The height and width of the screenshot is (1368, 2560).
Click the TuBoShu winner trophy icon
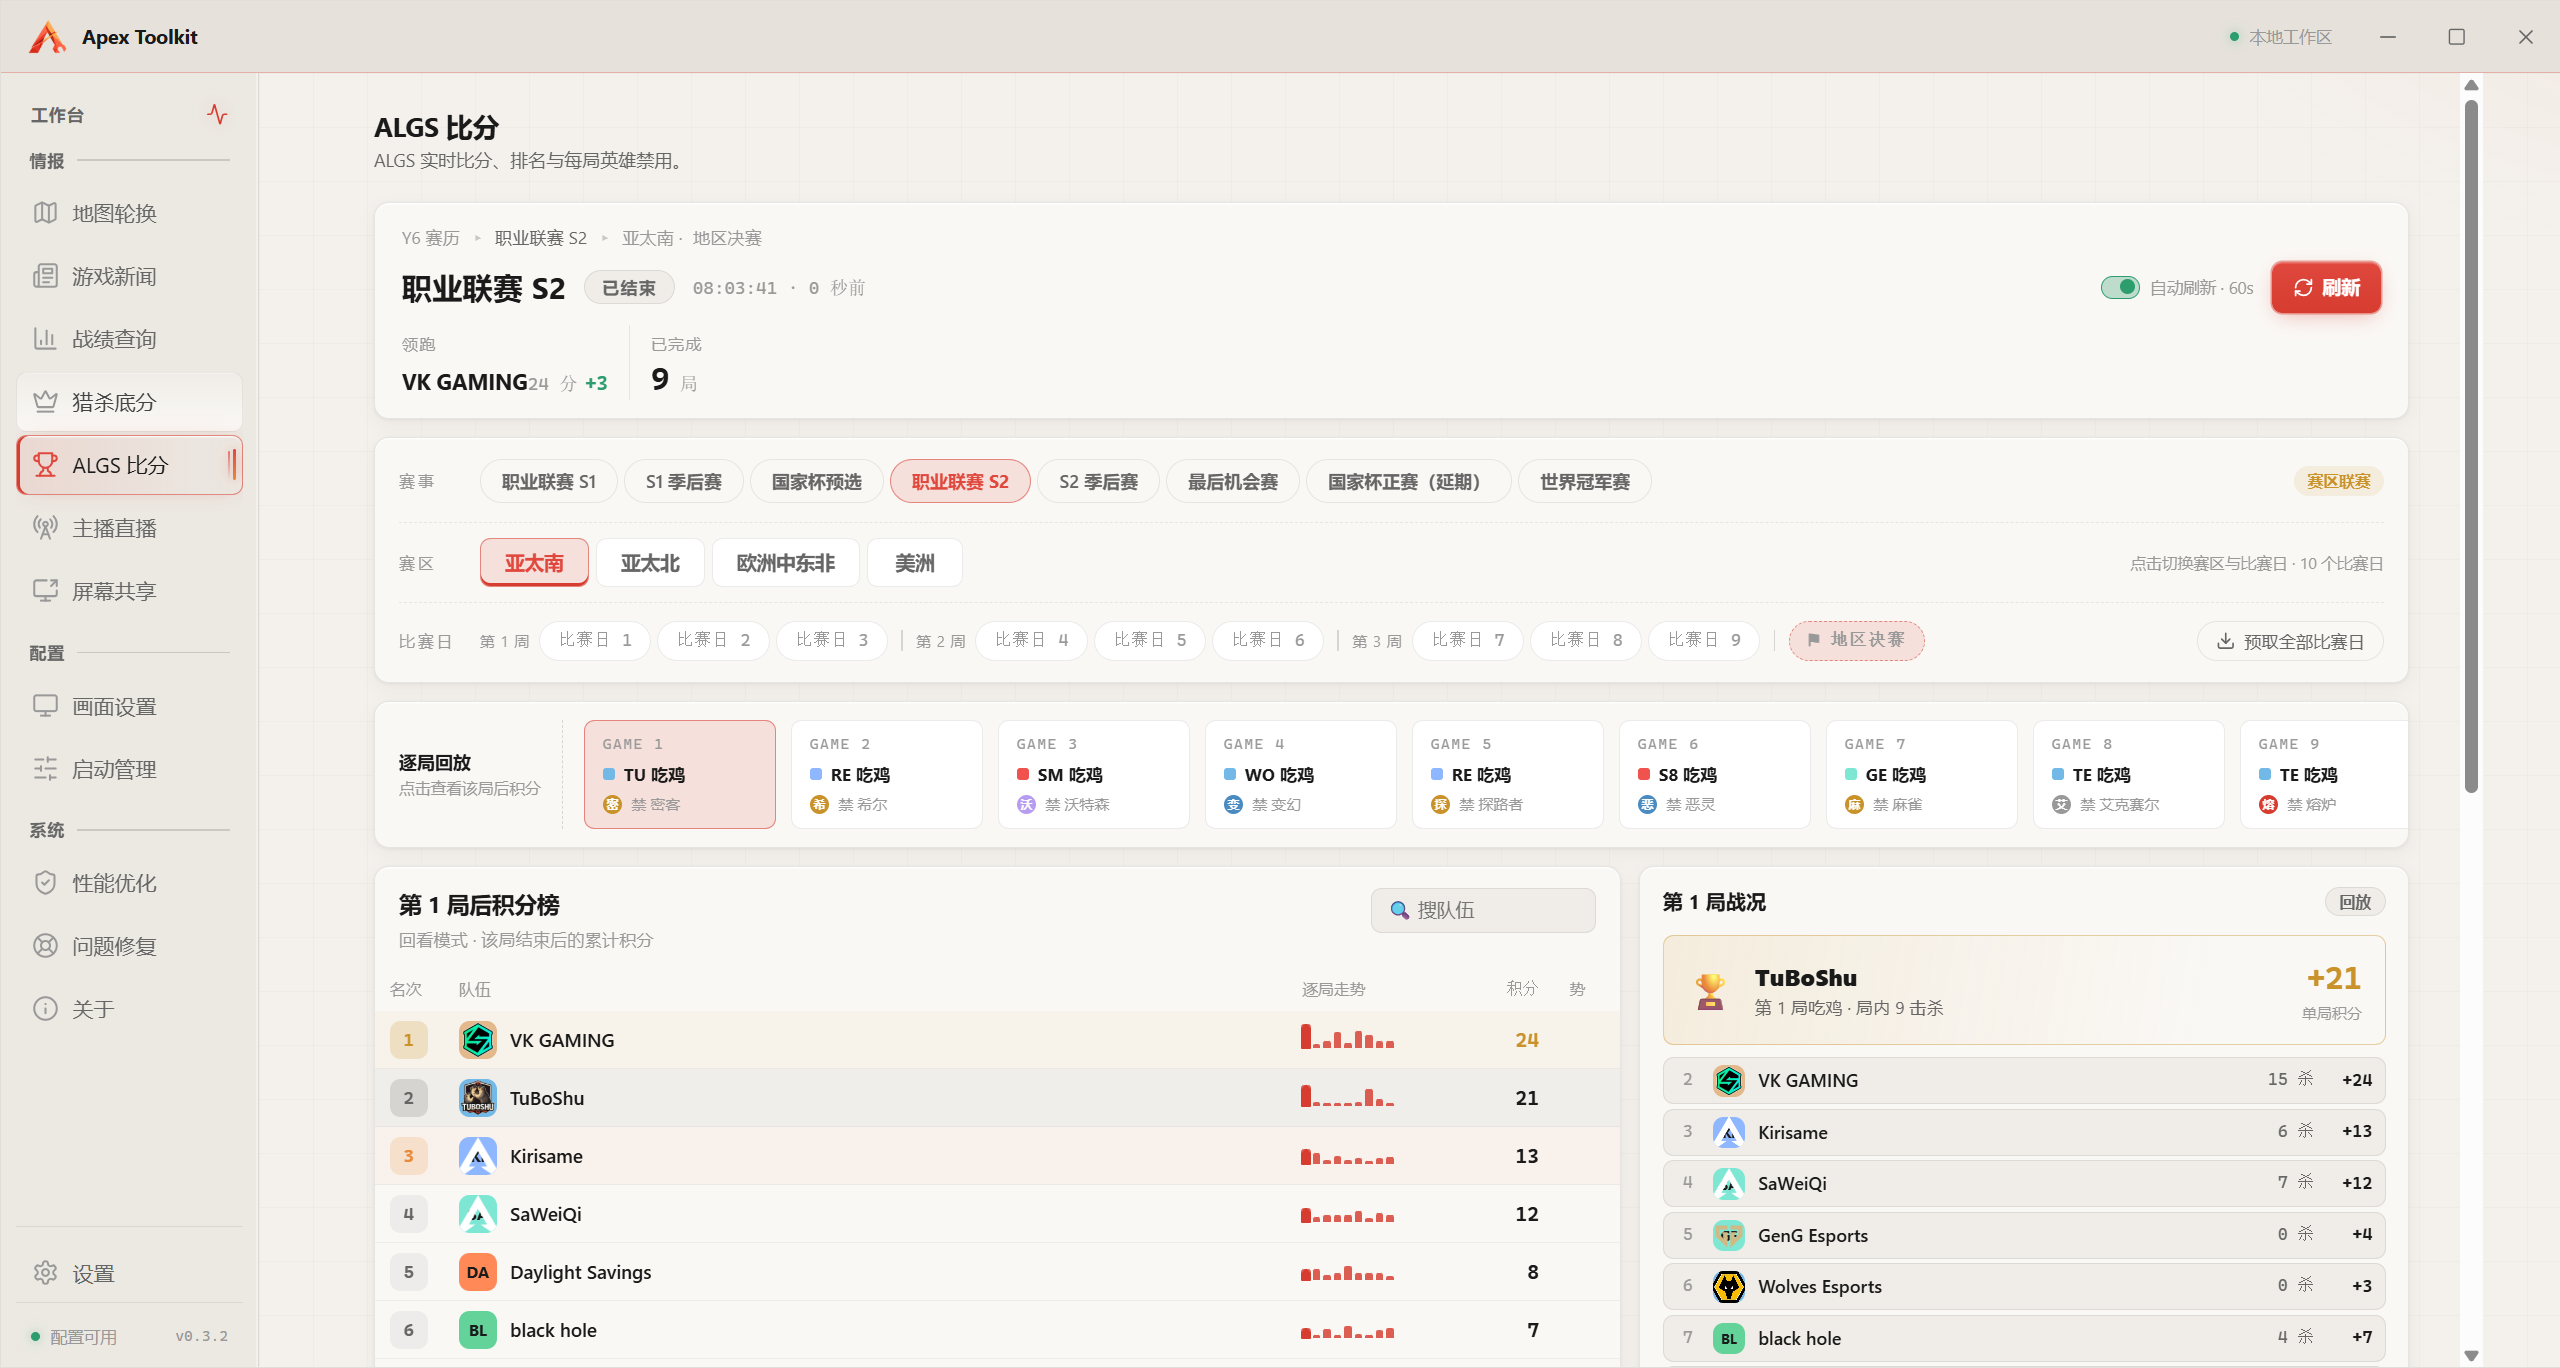pyautogui.click(x=1711, y=991)
